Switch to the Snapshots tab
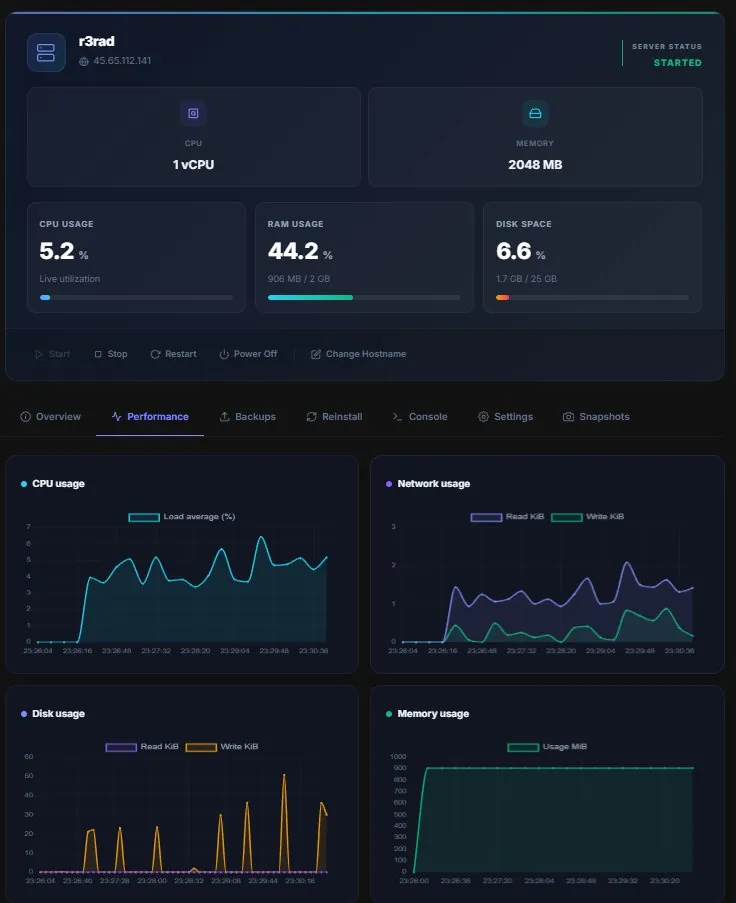 (596, 416)
